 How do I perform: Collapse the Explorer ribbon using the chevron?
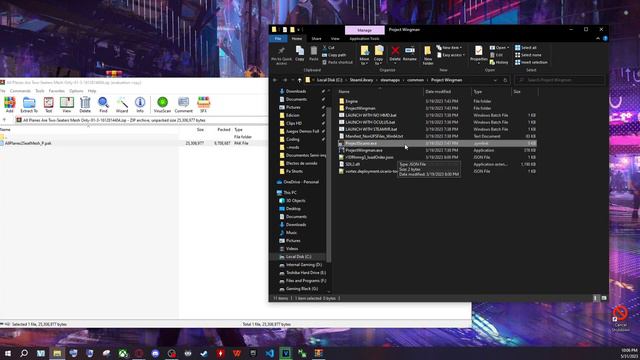(x=598, y=38)
